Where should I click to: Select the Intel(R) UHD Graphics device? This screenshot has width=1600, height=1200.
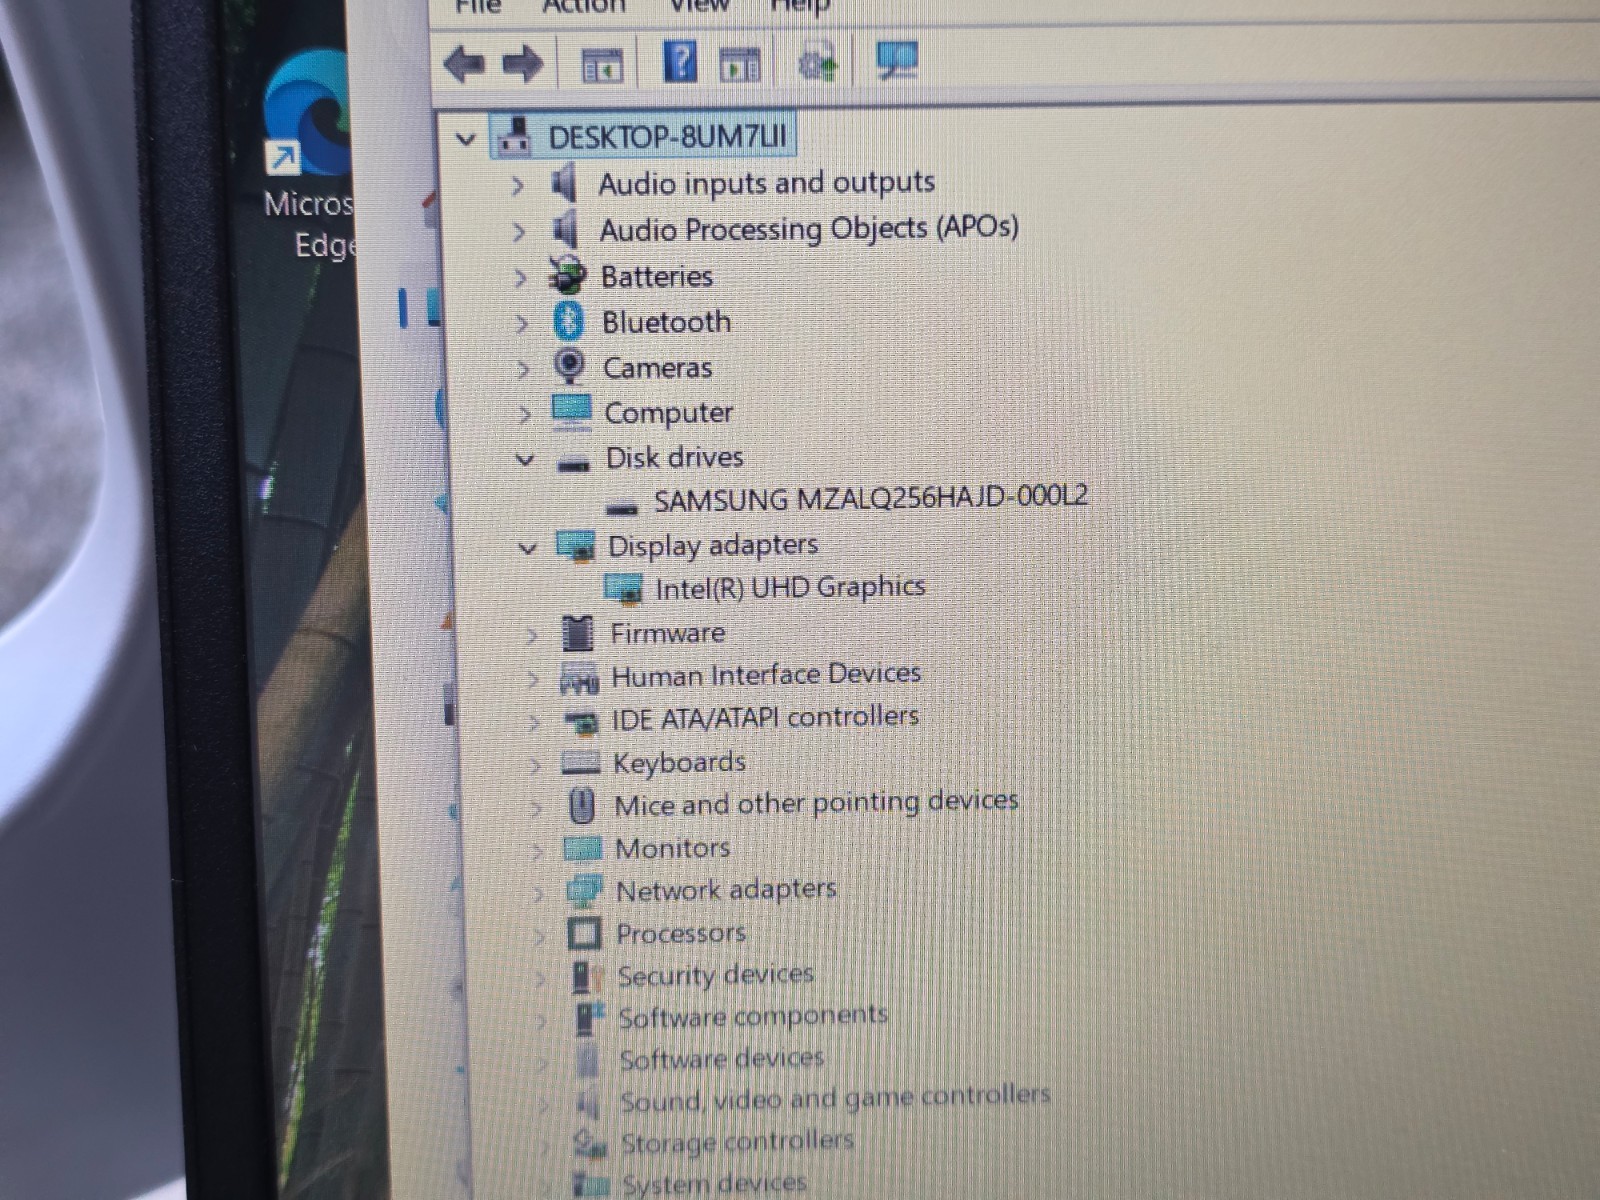tap(790, 588)
